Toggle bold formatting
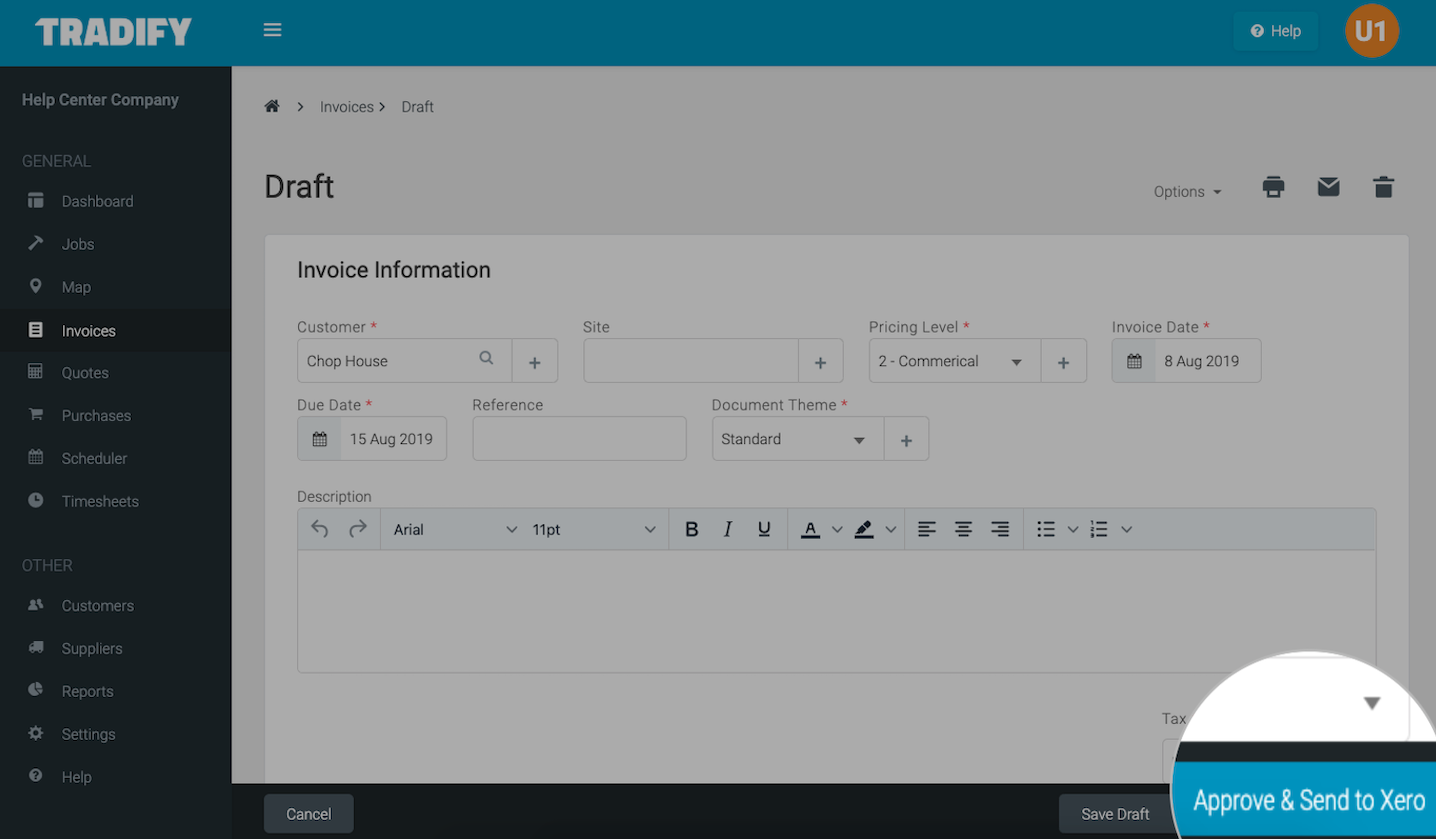 pos(691,529)
